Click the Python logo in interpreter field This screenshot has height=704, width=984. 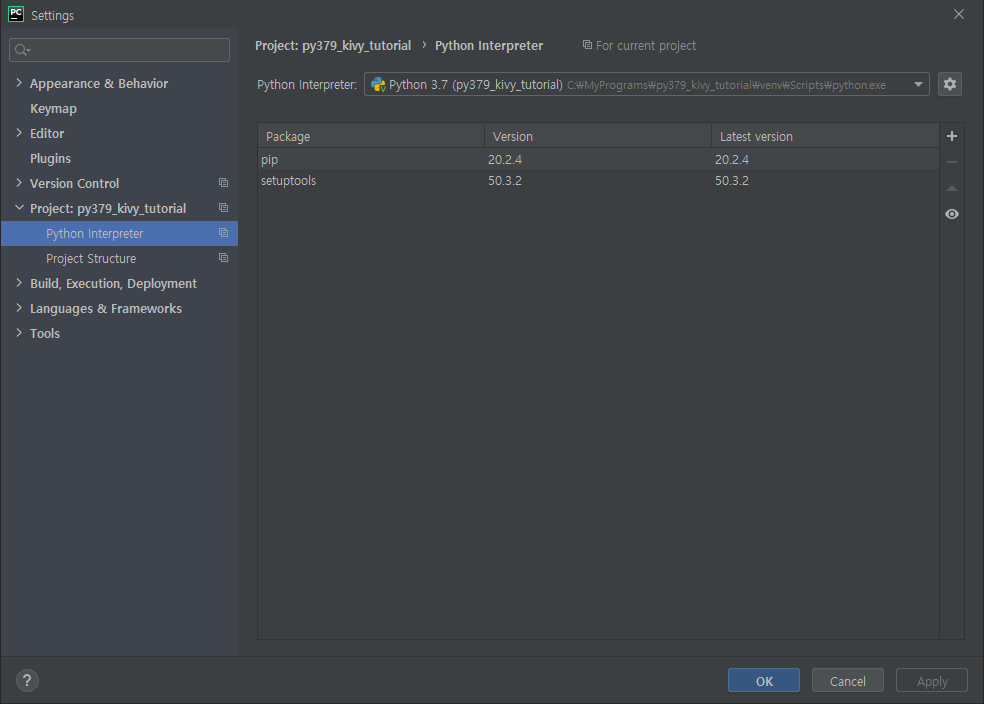coord(378,85)
